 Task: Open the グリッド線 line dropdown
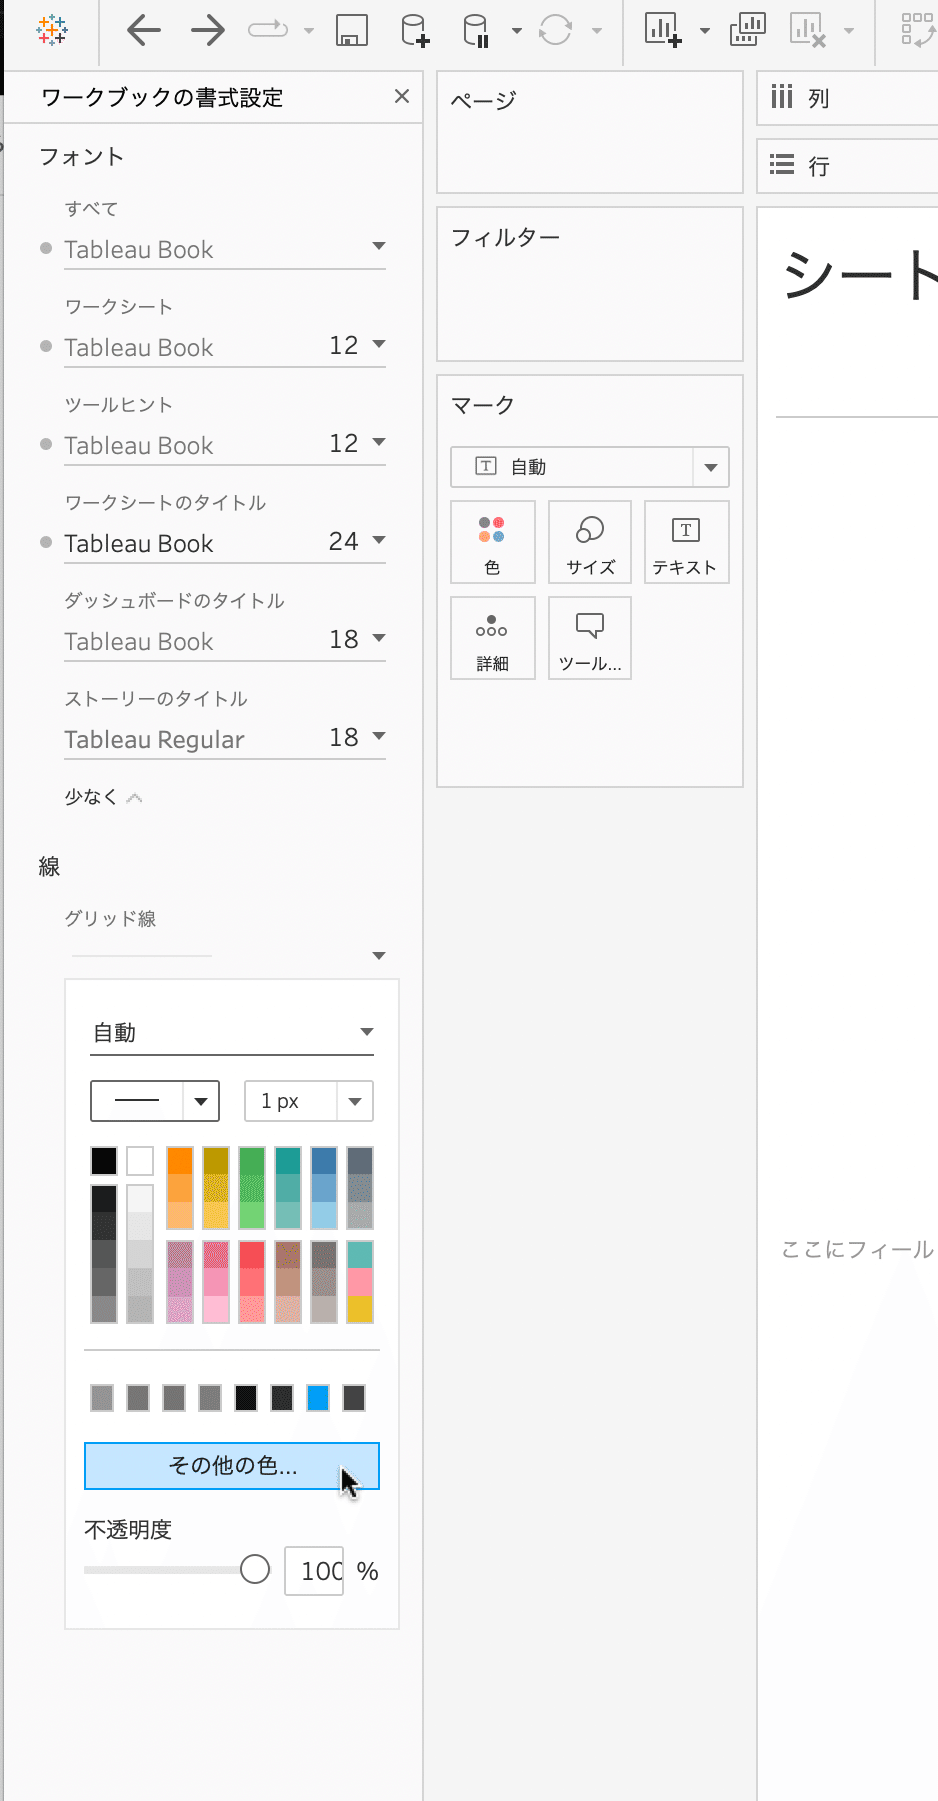coord(379,956)
